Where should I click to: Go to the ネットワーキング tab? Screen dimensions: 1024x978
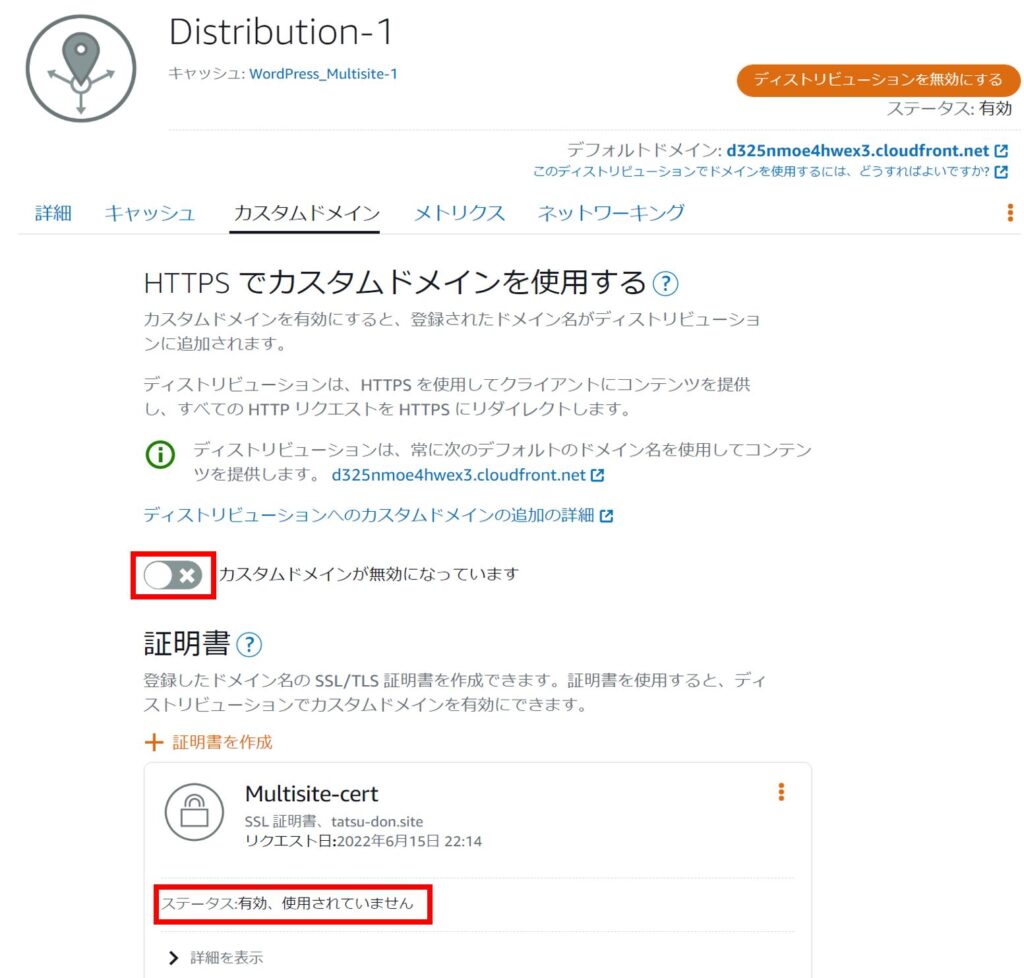point(611,212)
